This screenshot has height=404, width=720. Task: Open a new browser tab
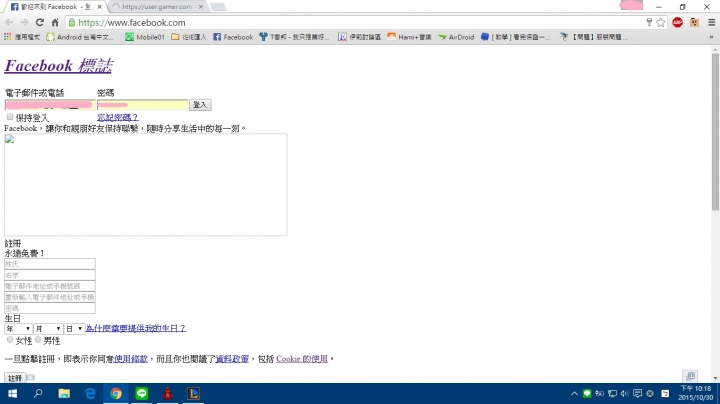[x=218, y=7]
